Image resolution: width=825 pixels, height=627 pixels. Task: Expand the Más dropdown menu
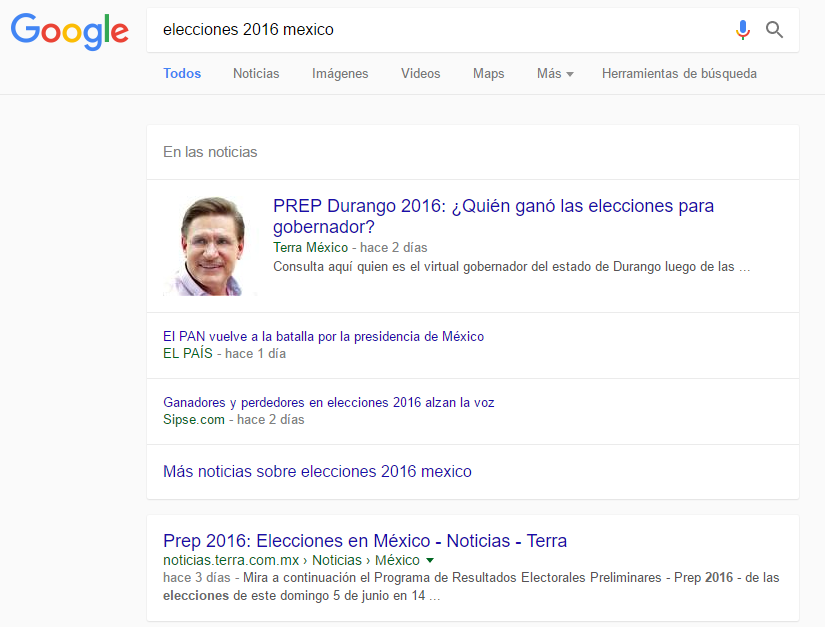click(x=555, y=74)
